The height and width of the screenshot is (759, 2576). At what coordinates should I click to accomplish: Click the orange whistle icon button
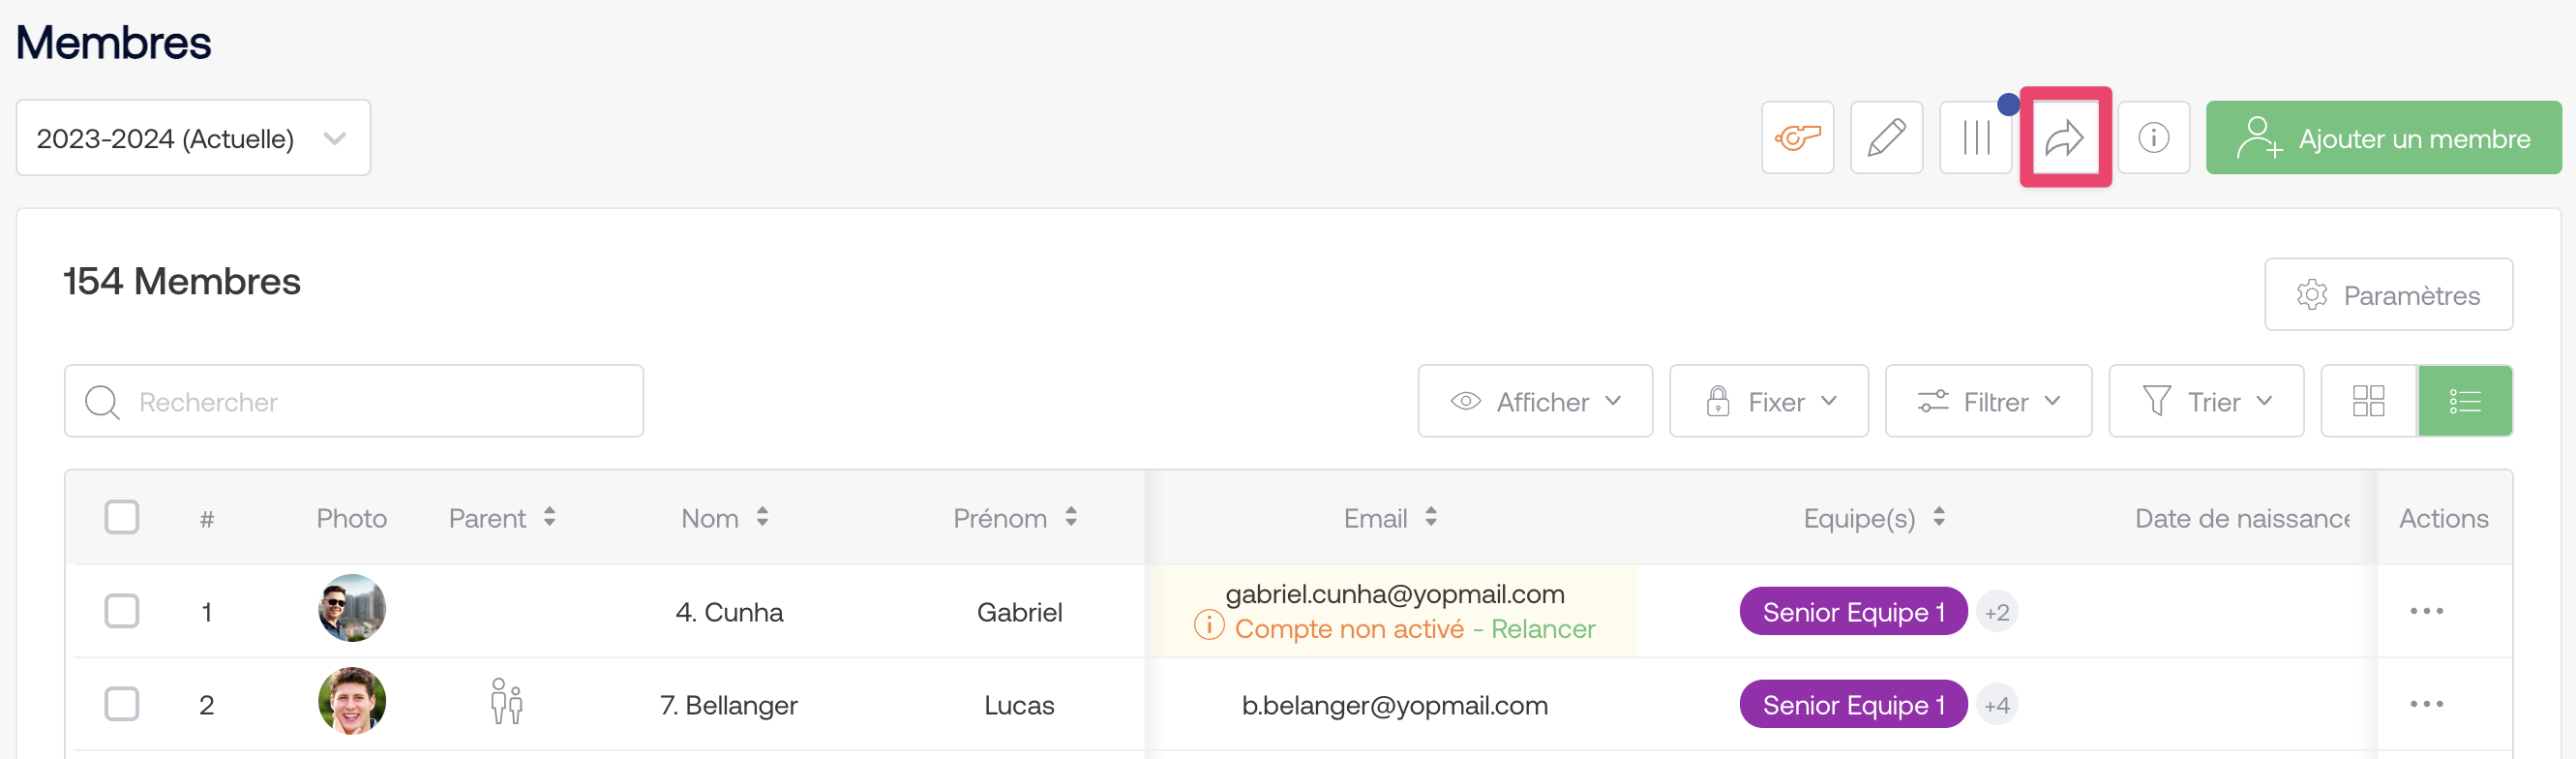1797,138
